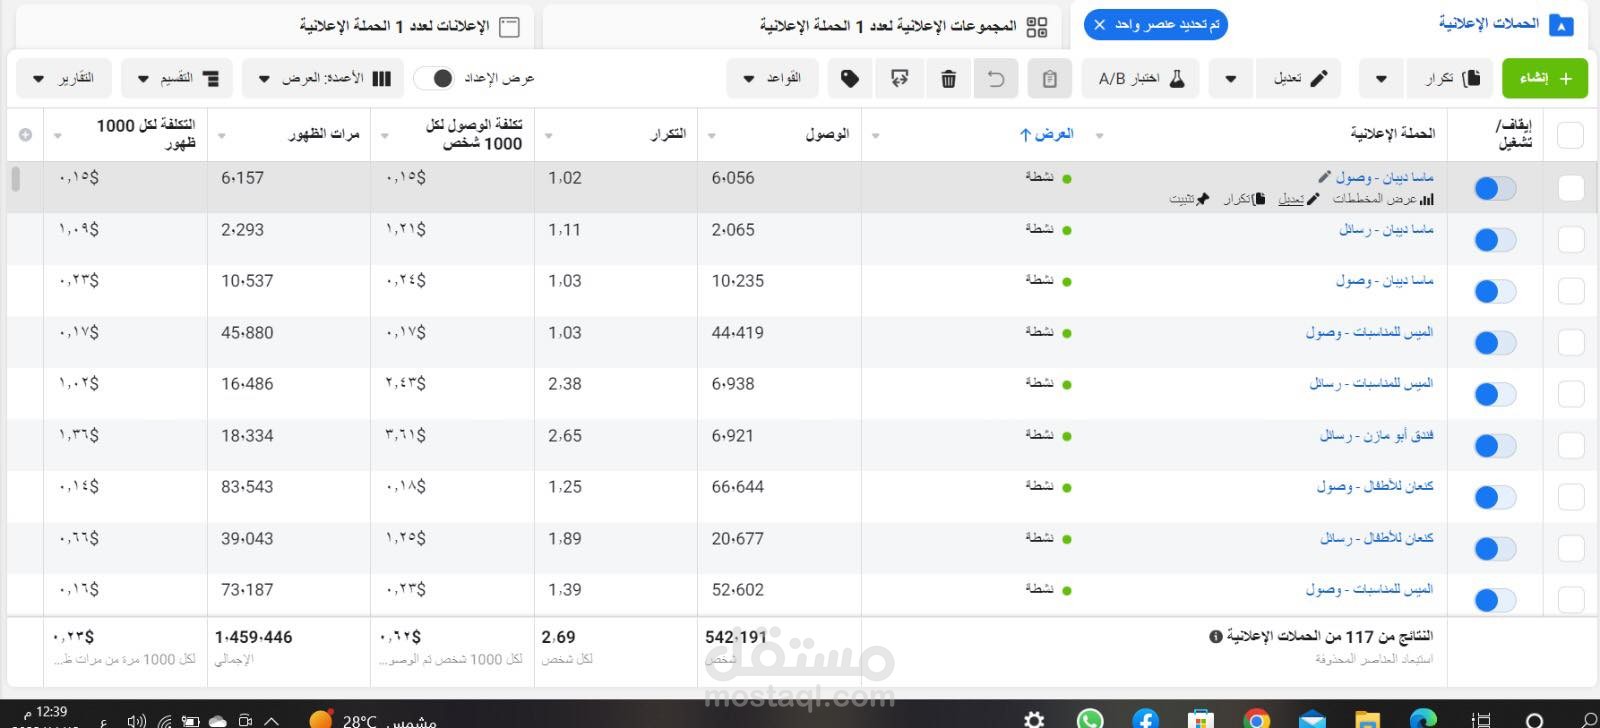This screenshot has width=1600, height=728.
Task: Click the impressions value 83,543
Action: point(247,487)
